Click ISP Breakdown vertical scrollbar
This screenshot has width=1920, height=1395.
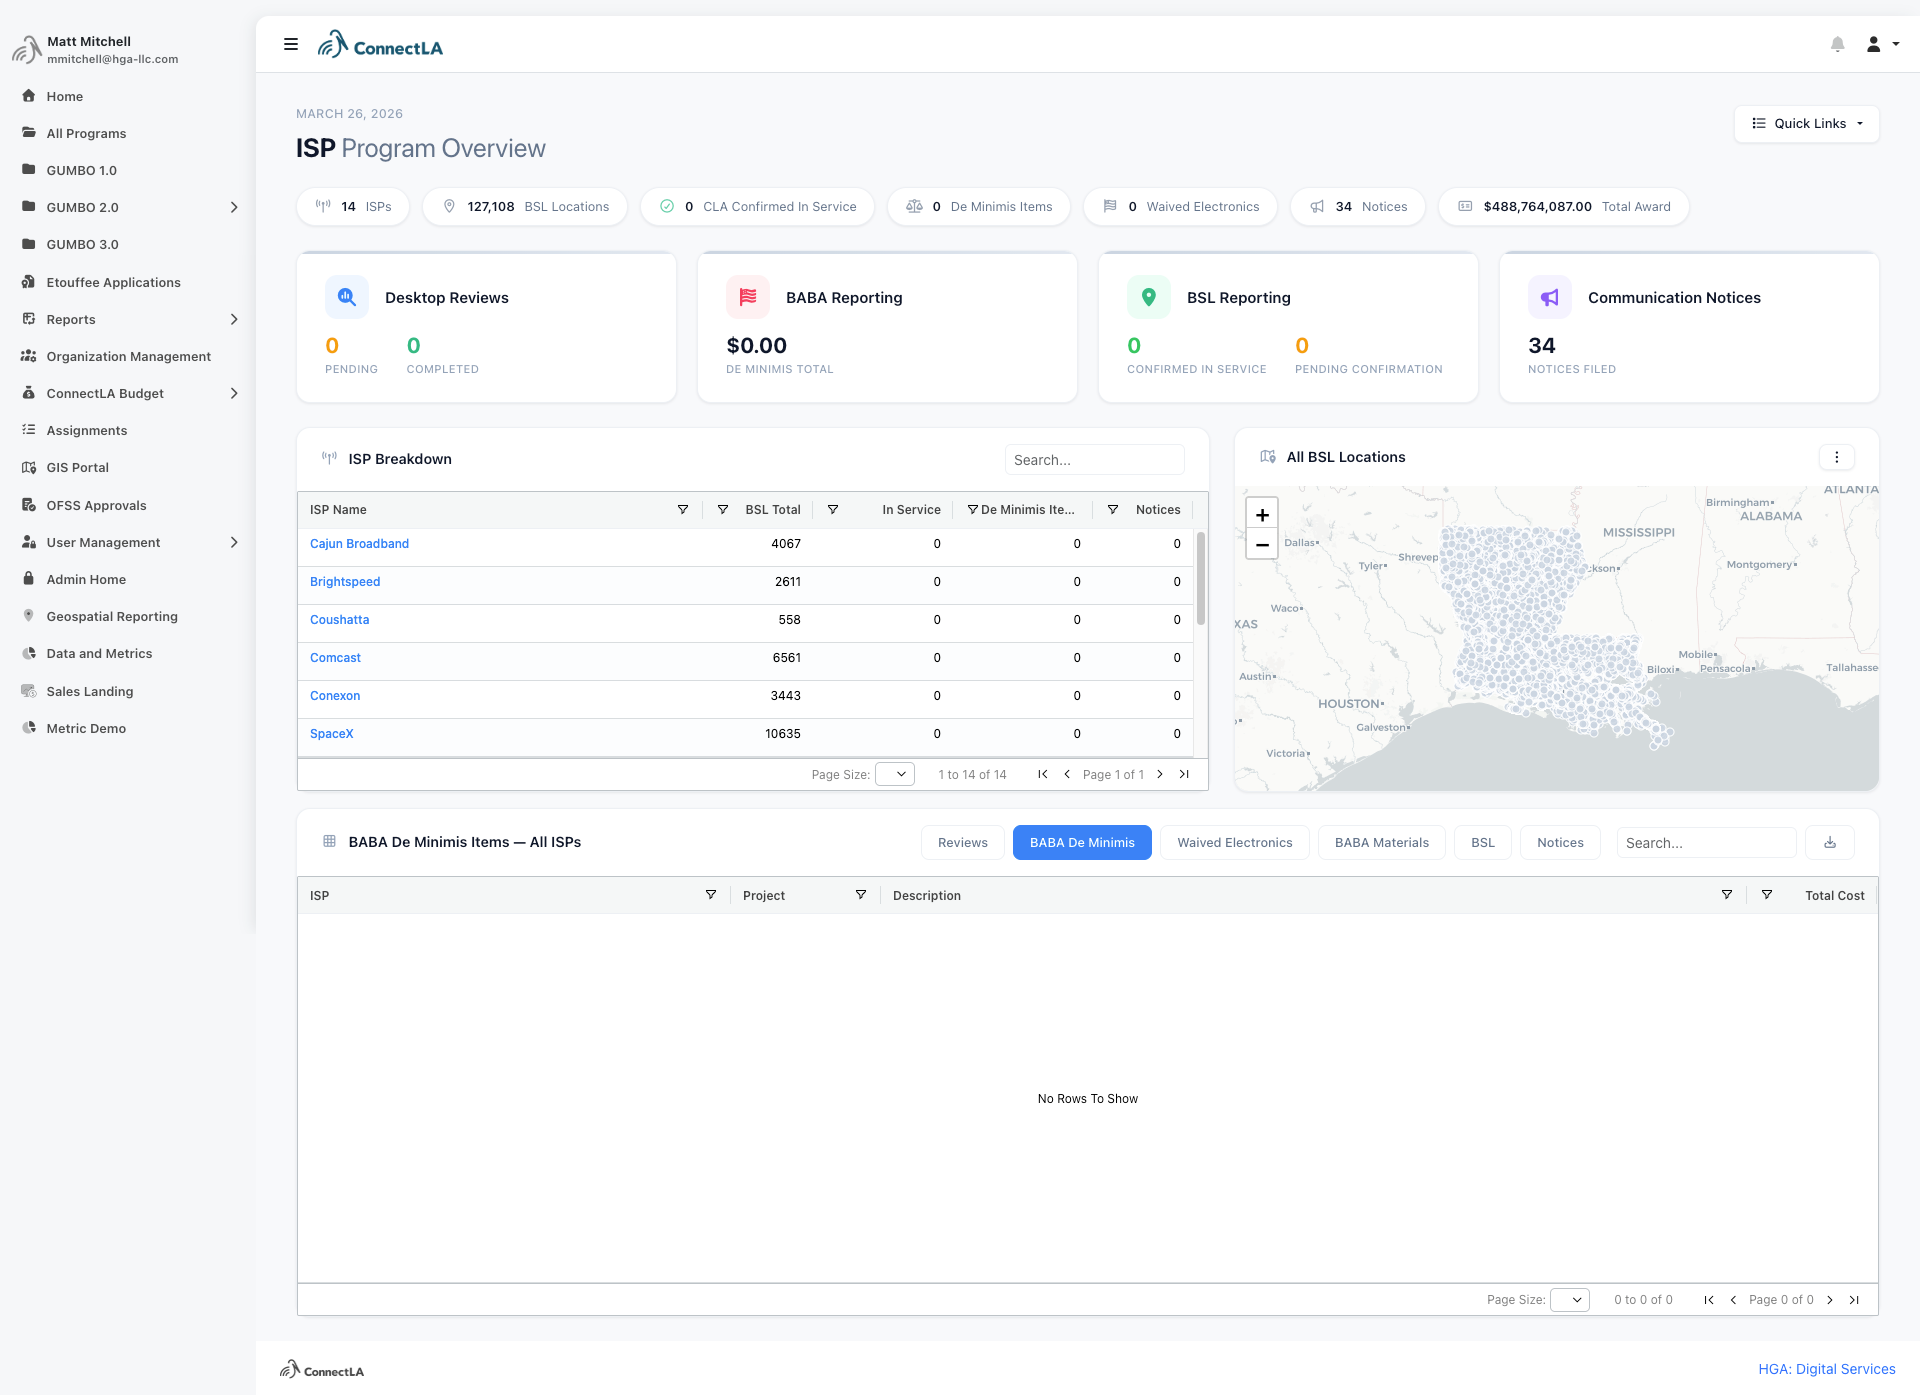[1201, 580]
